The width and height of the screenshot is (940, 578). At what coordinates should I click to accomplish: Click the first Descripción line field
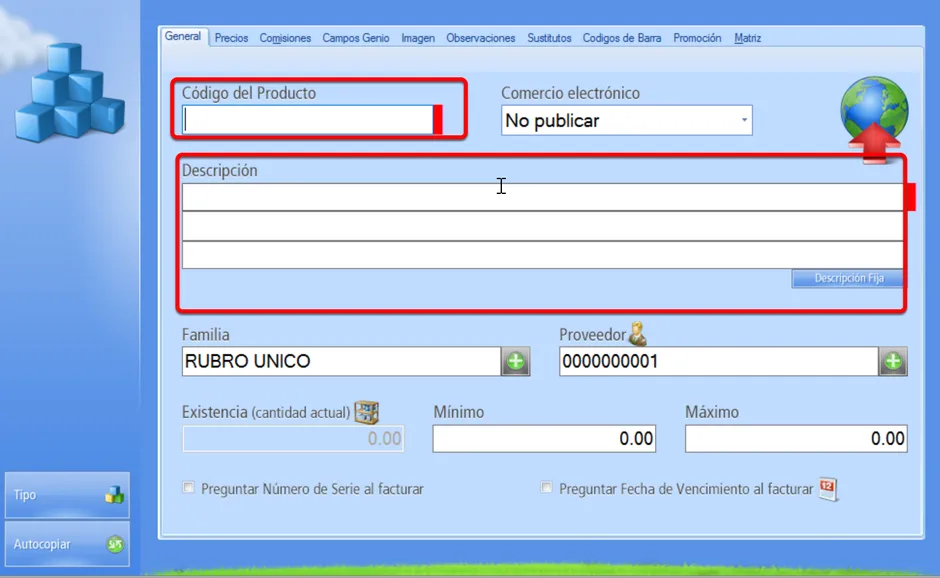click(x=543, y=197)
